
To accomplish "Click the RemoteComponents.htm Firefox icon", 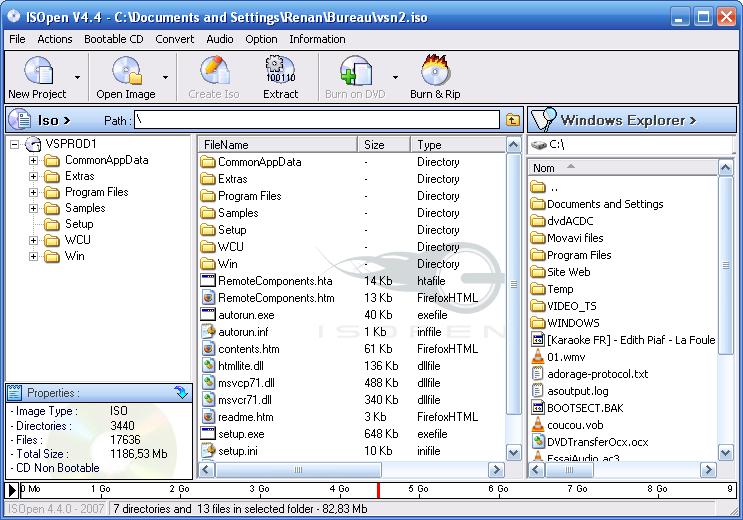I will point(208,298).
